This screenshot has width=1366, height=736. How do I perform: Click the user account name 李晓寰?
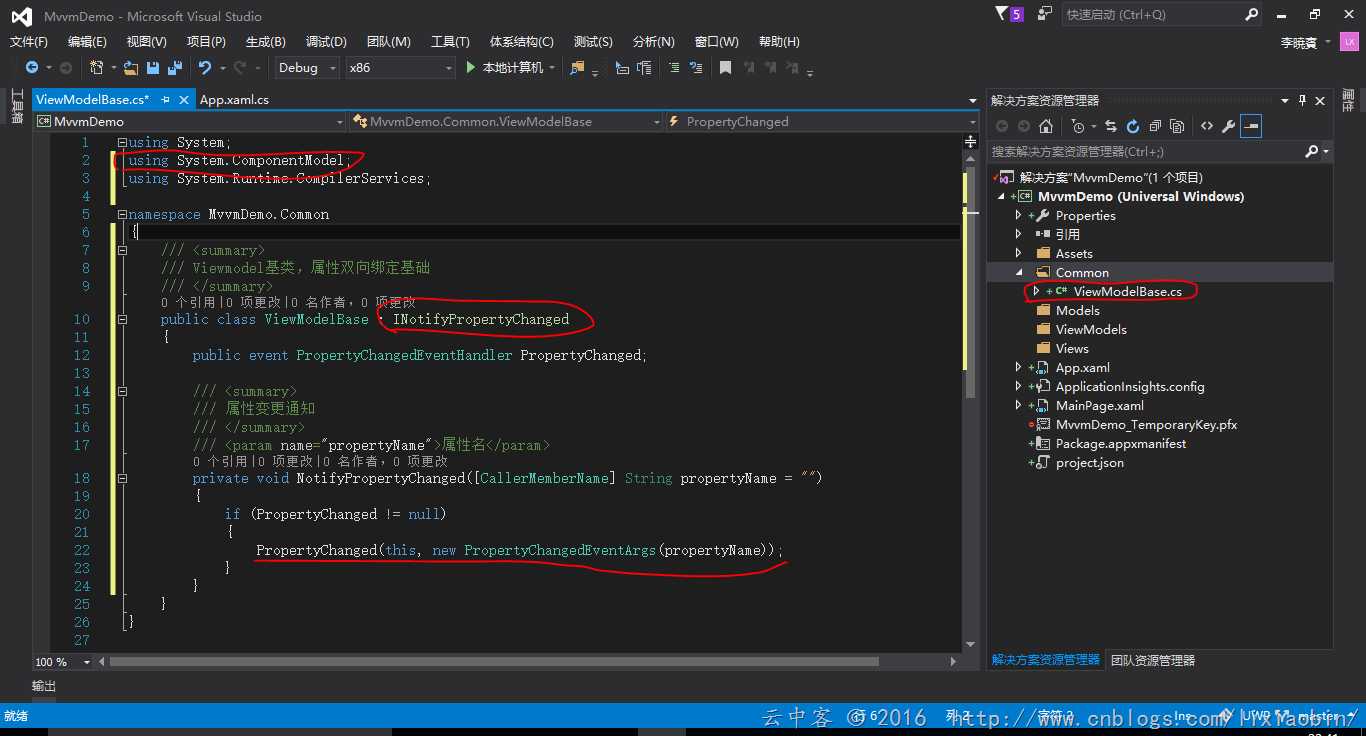[x=1299, y=42]
